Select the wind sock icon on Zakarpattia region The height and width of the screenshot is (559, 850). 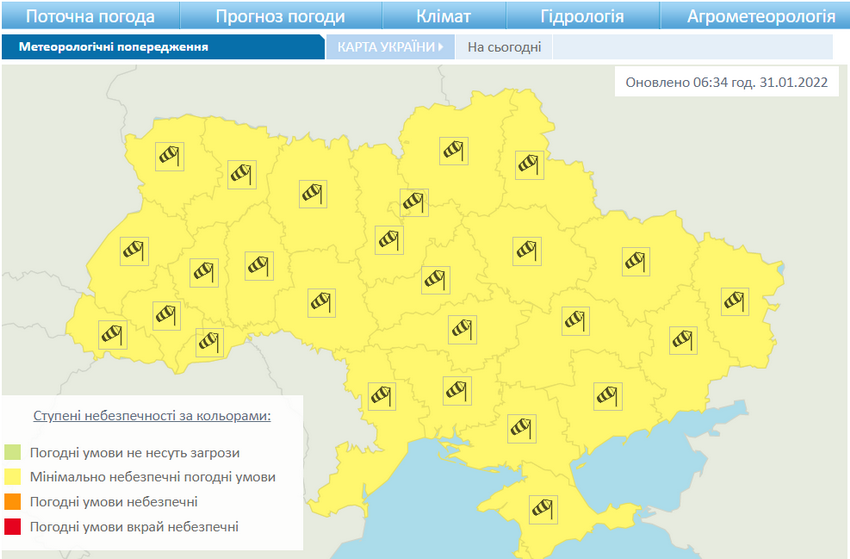(112, 334)
